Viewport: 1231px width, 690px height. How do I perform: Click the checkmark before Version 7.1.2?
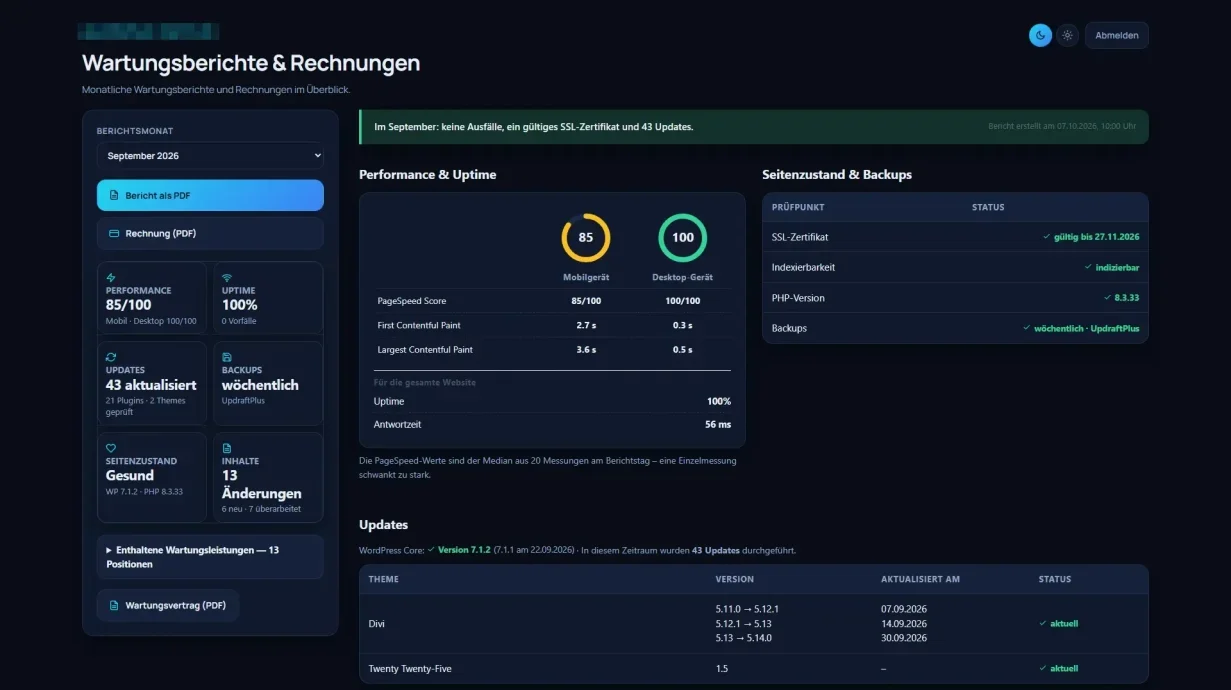[431, 550]
